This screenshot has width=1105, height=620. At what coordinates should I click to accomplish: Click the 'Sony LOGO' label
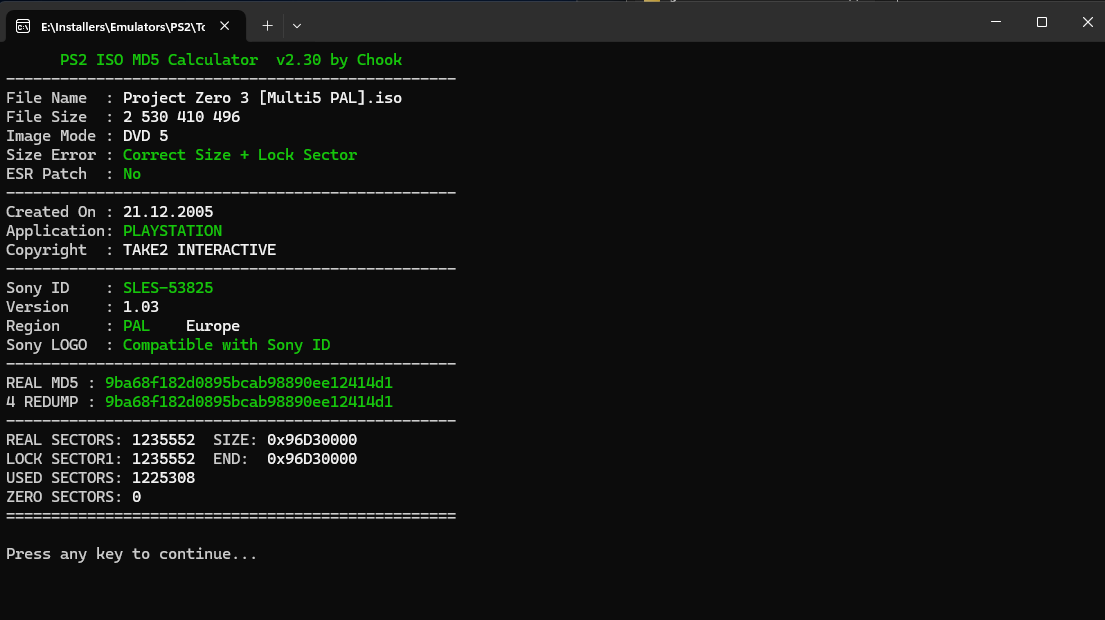(47, 345)
